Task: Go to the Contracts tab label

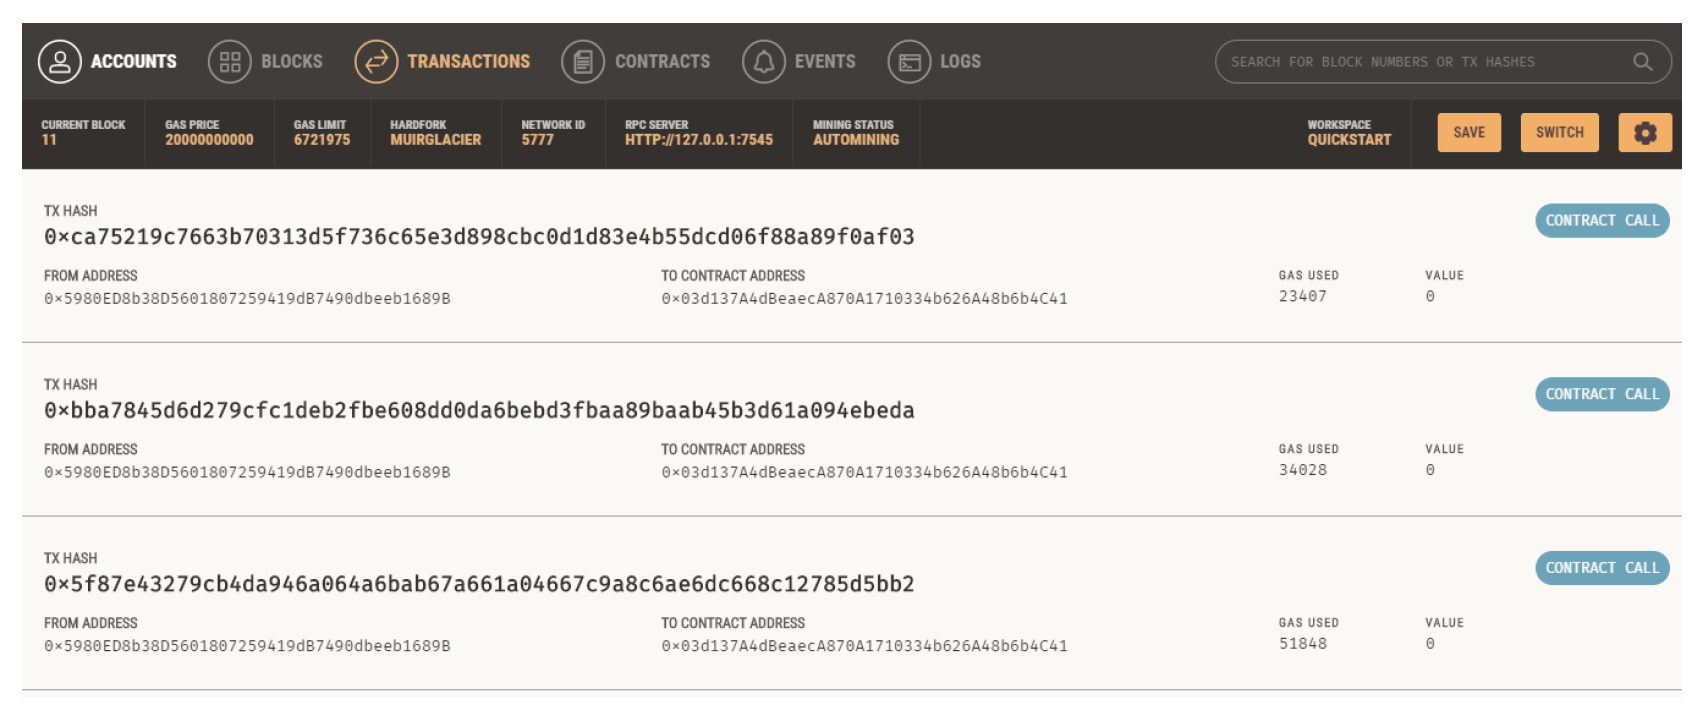Action: click(x=662, y=62)
